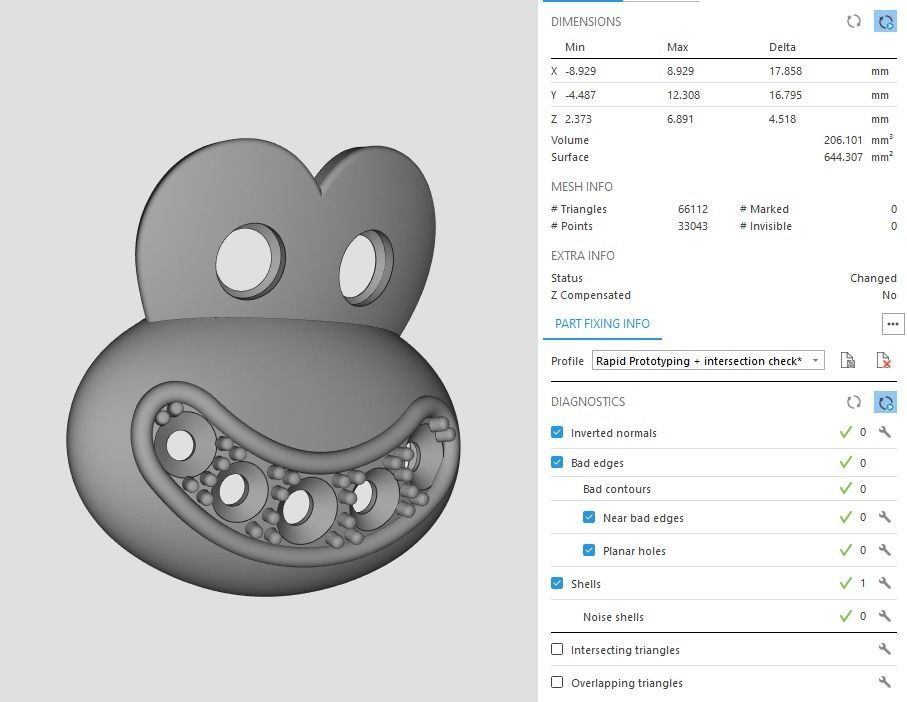The image size is (907, 702).
Task: Click the Status value Changed
Action: pyautogui.click(x=873, y=278)
